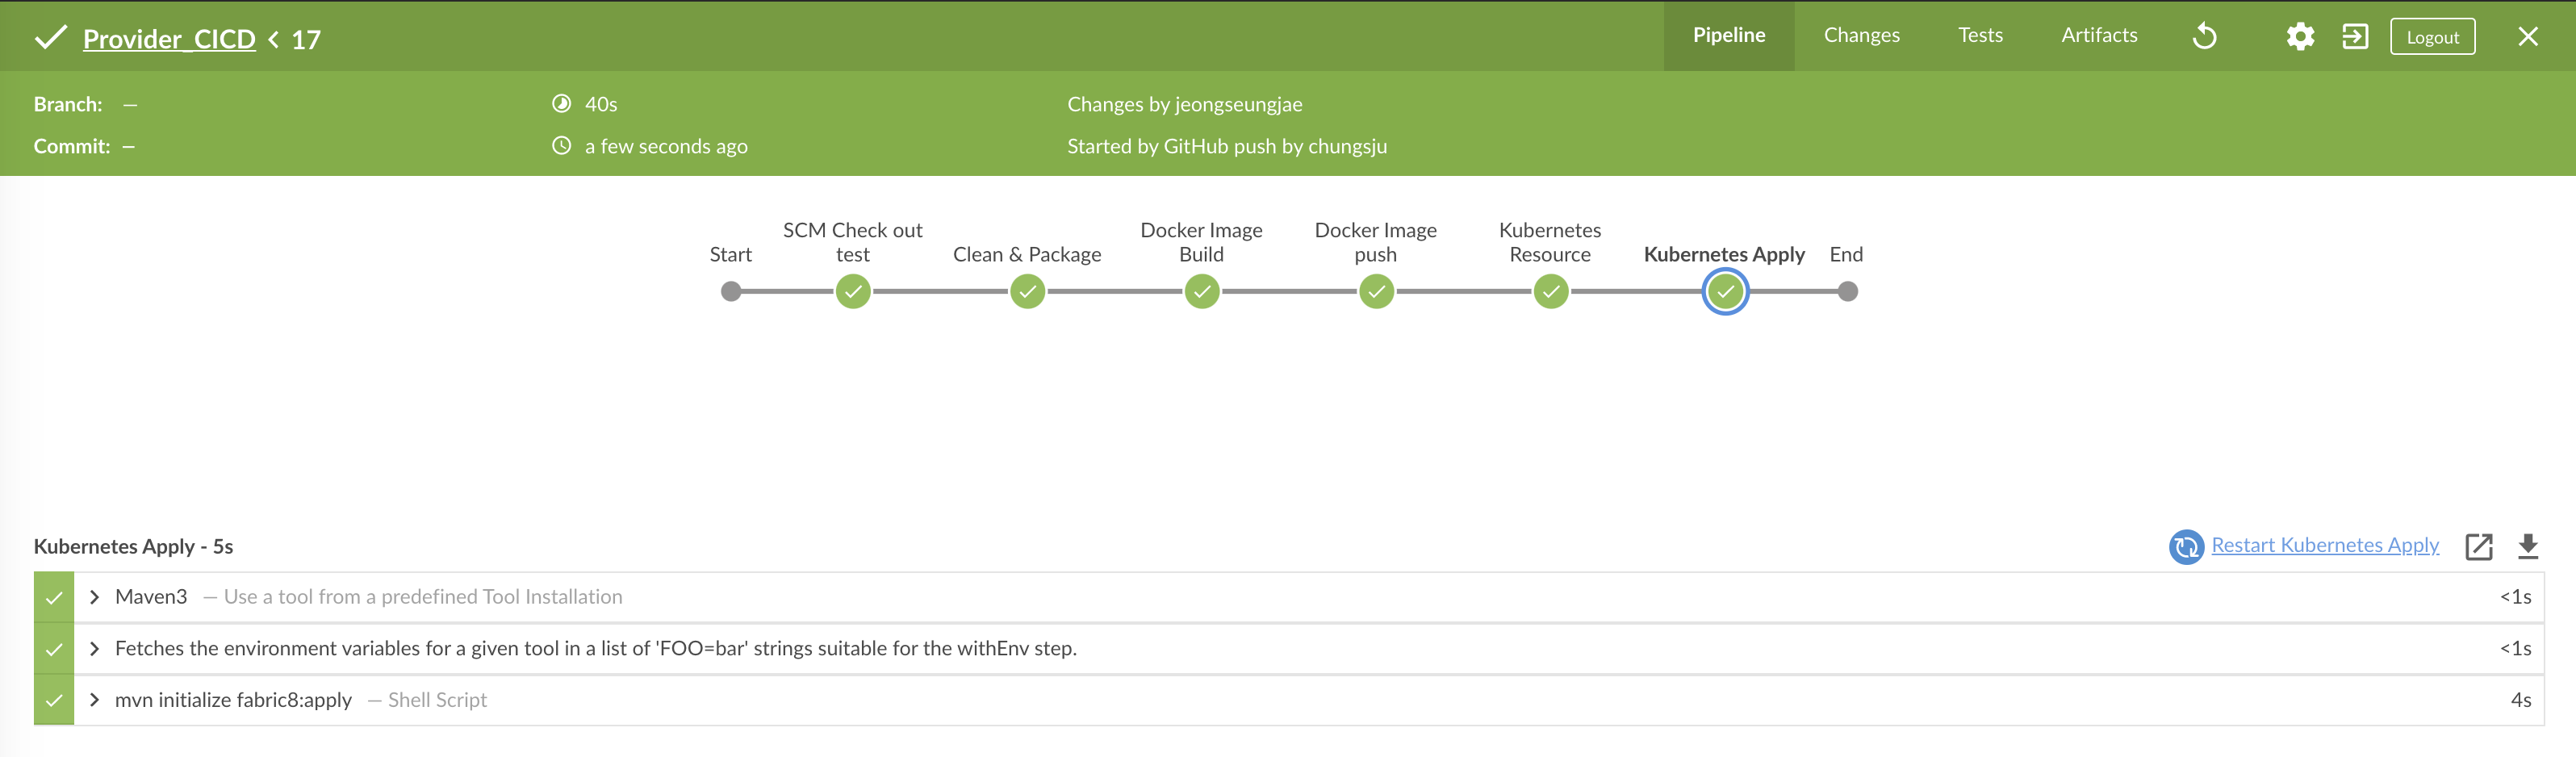Select the Clean & Package stage node
Image resolution: width=2576 pixels, height=757 pixels.
(x=1027, y=292)
